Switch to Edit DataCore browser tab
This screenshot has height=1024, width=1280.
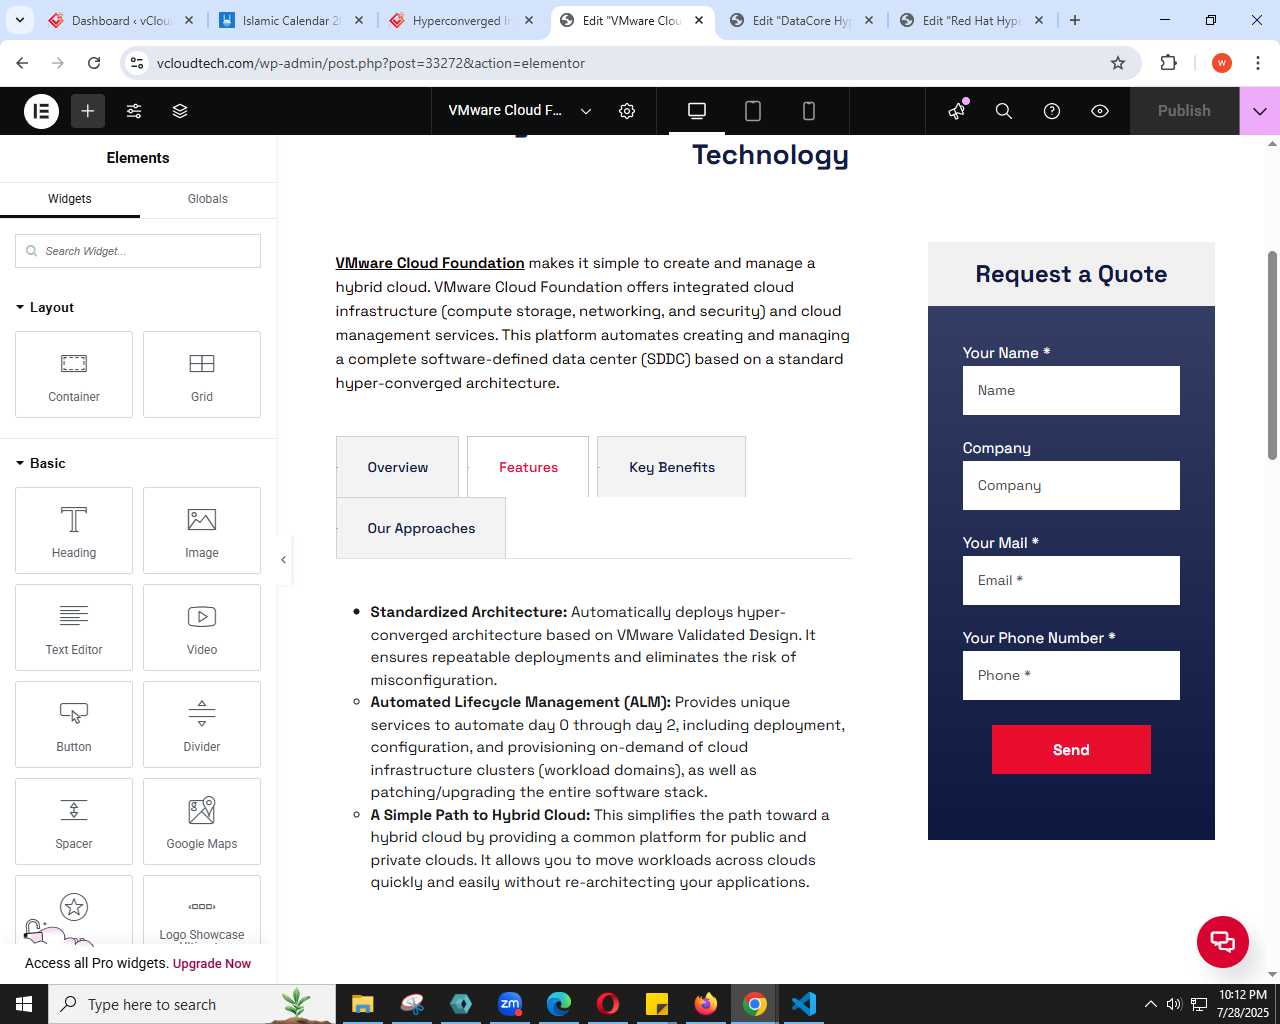click(802, 20)
